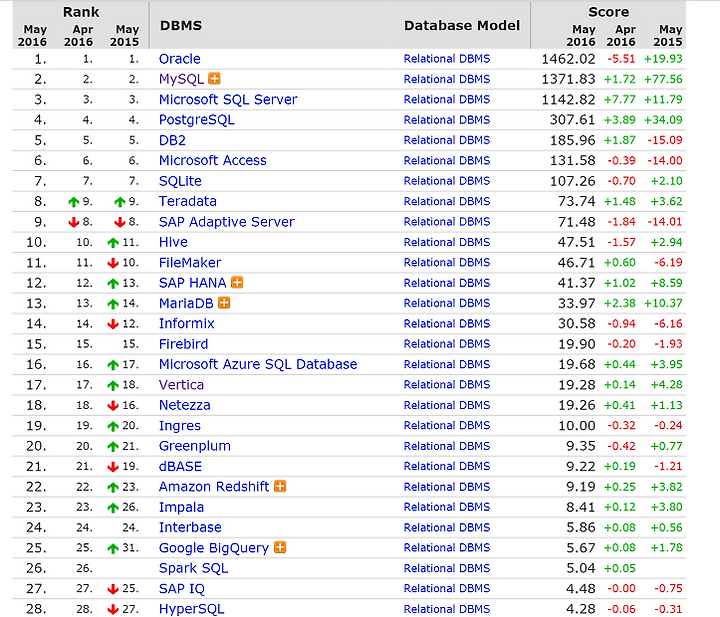The width and height of the screenshot is (720, 617).
Task: Click Oracle's score 1462.02
Action: click(x=568, y=59)
